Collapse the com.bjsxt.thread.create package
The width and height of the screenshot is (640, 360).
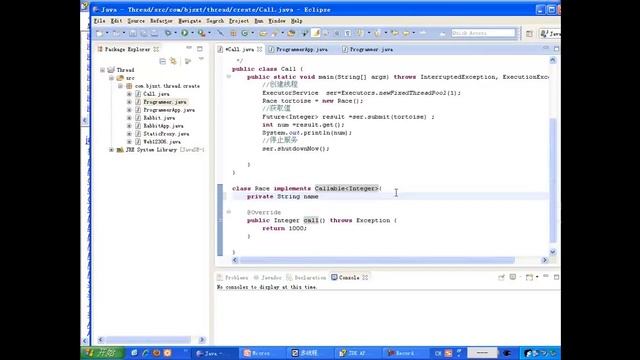tap(120, 86)
